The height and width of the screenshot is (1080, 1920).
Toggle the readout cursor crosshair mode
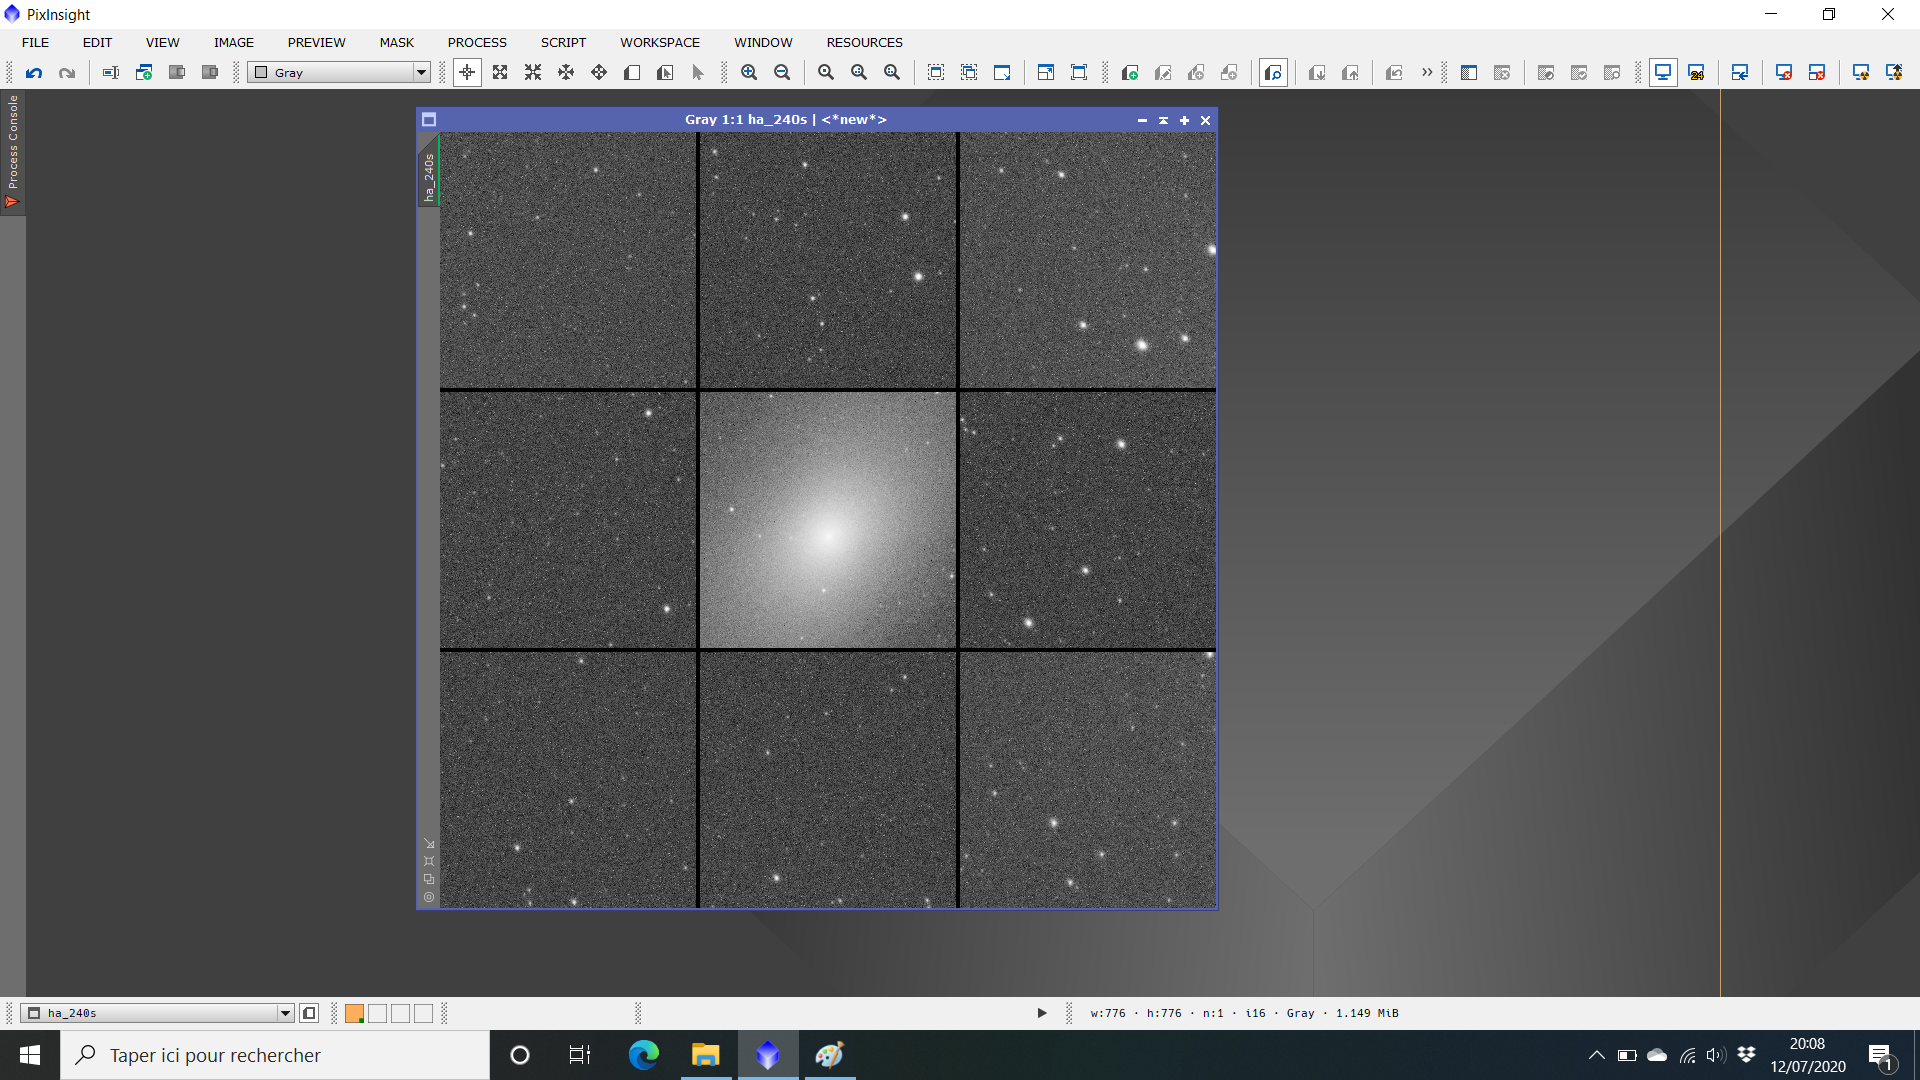[467, 72]
